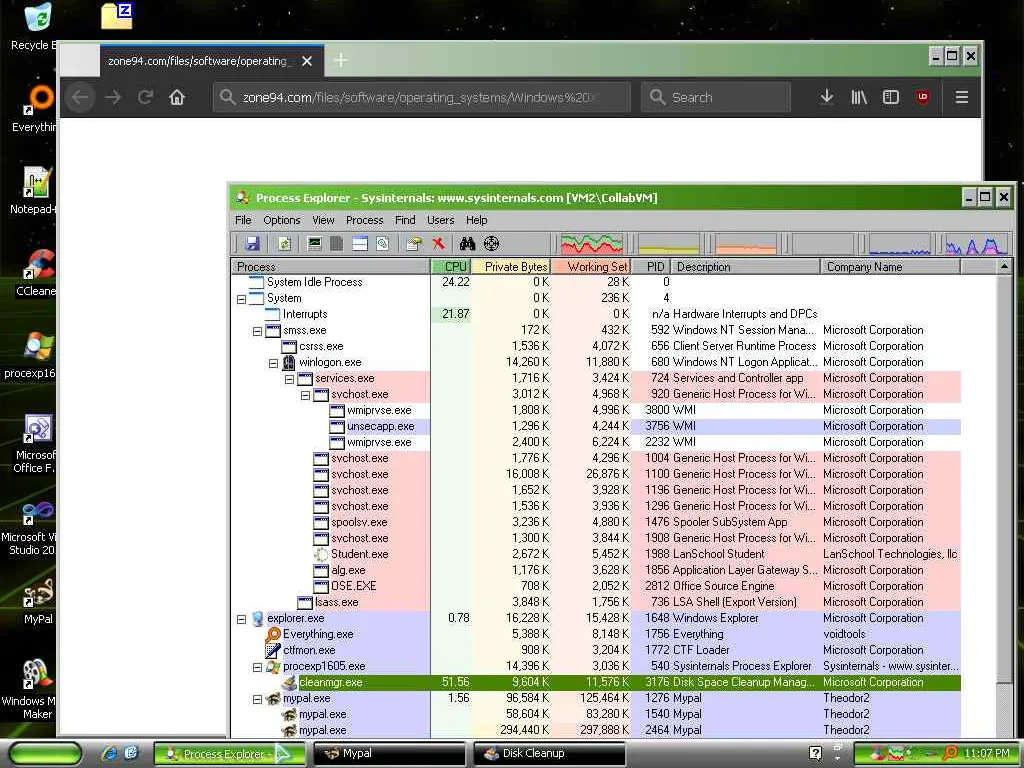This screenshot has width=1024, height=768.
Task: Open the browser hamburger menu
Action: click(x=961, y=97)
